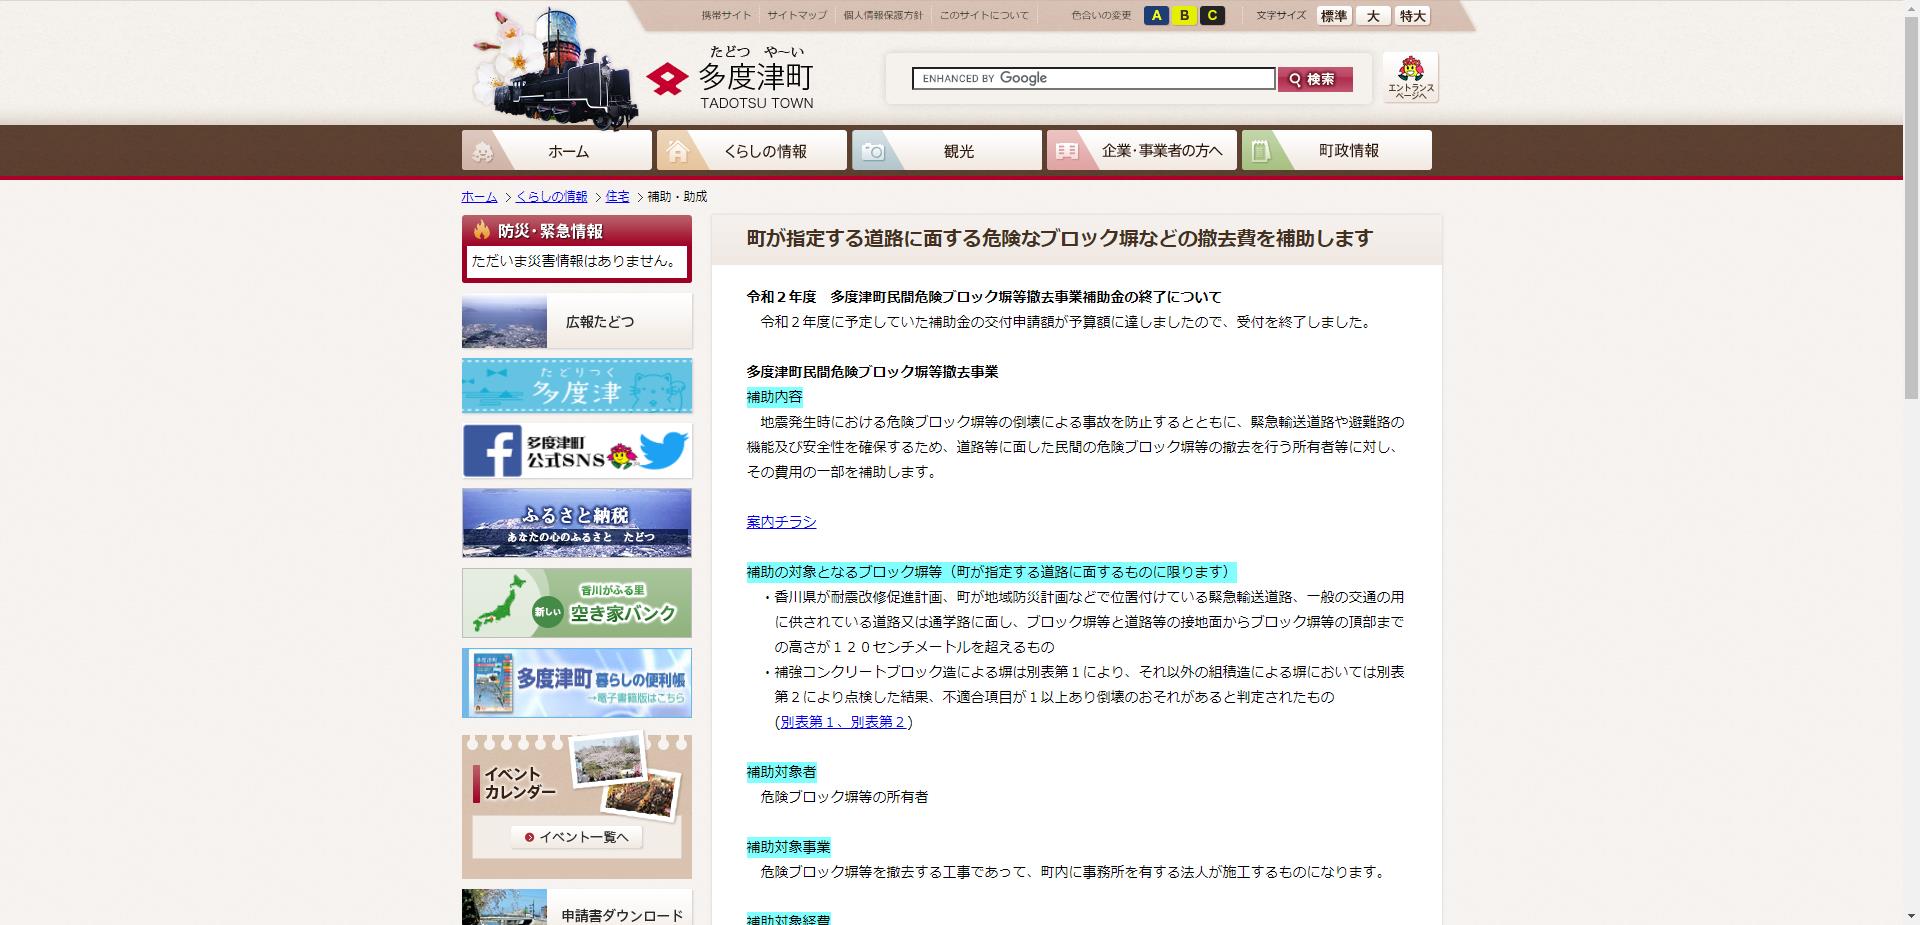Switch to the ホーム navigation tab
The width and height of the screenshot is (1920, 925).
pyautogui.click(x=566, y=150)
